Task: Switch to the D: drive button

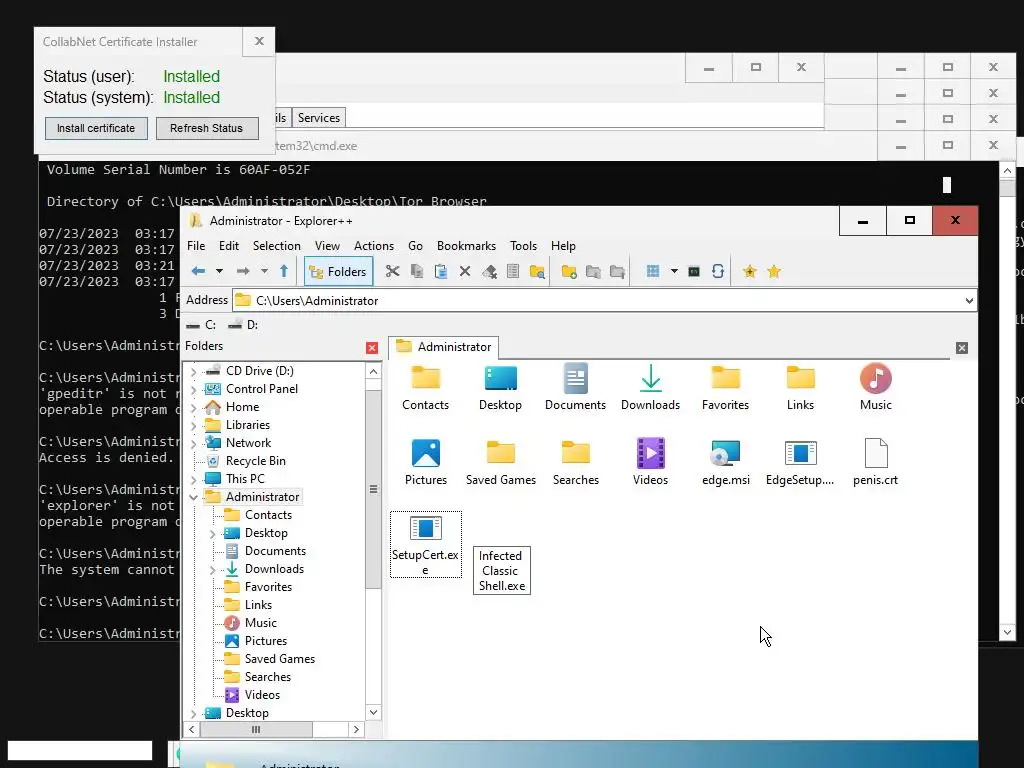Action: (x=243, y=325)
